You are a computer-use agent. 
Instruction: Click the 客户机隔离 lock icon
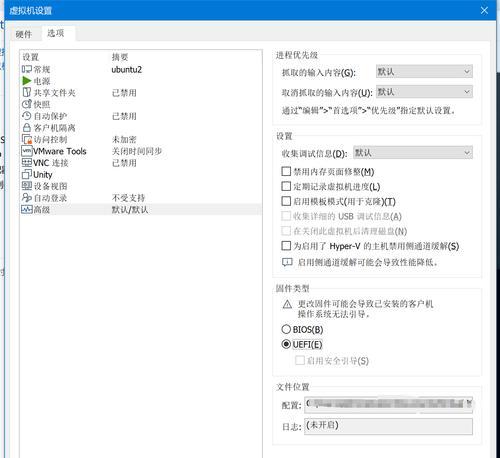[x=27, y=128]
